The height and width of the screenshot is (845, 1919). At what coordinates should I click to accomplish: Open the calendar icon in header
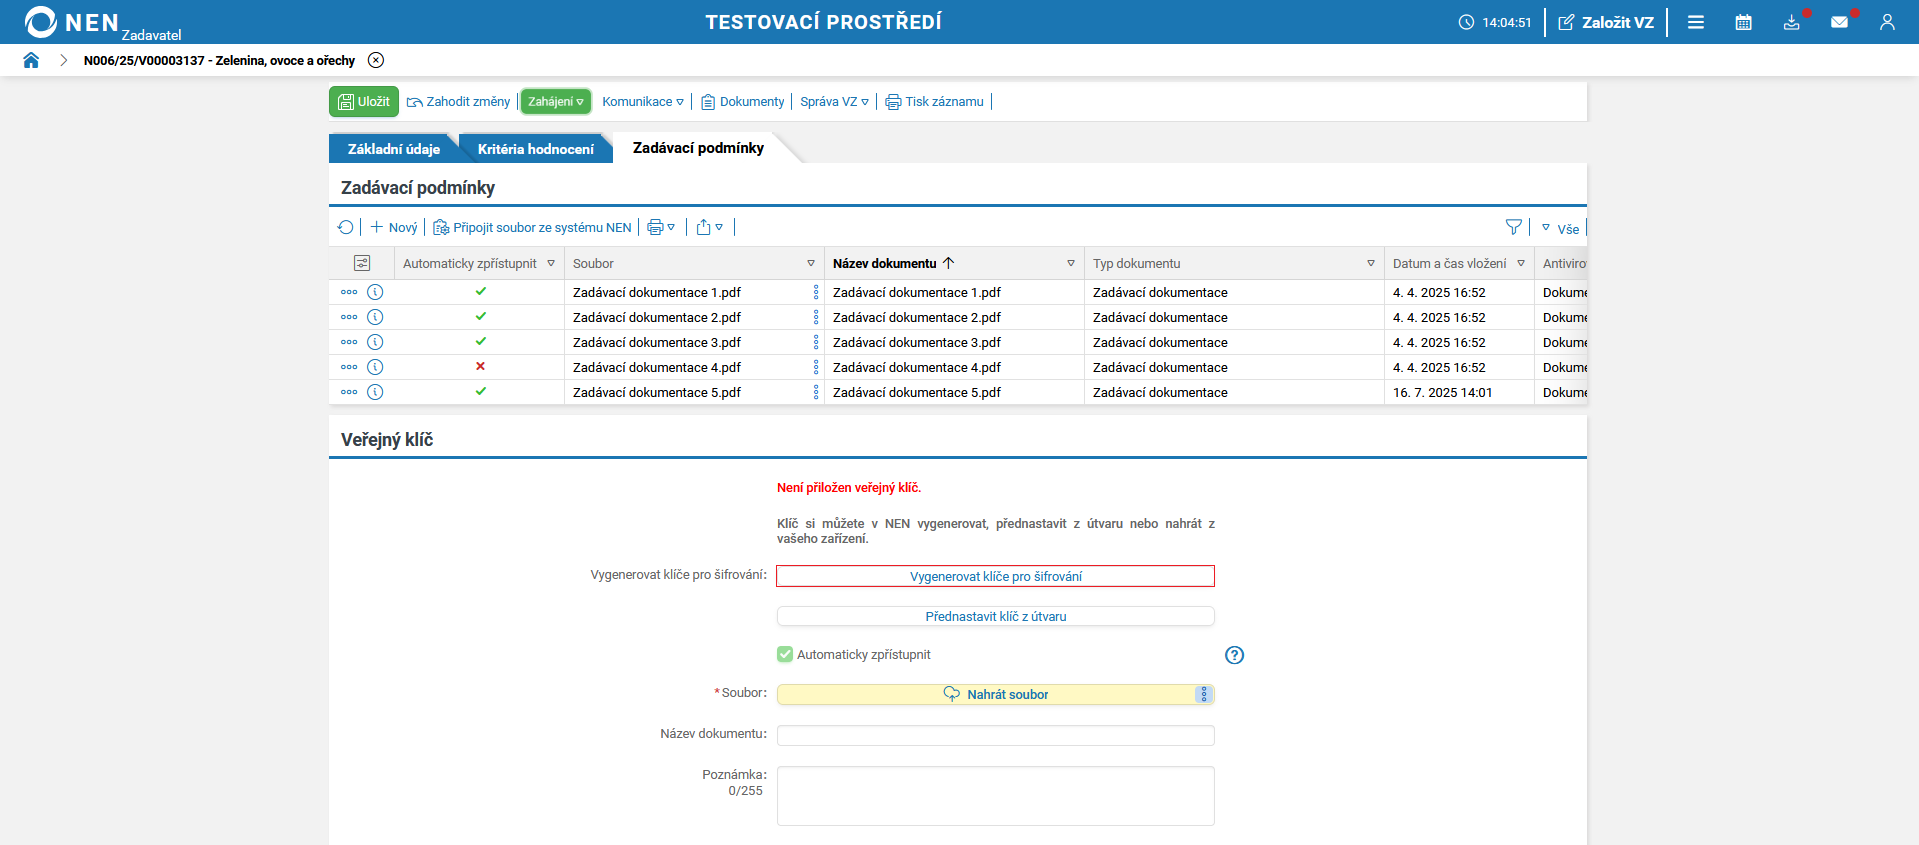pos(1743,22)
